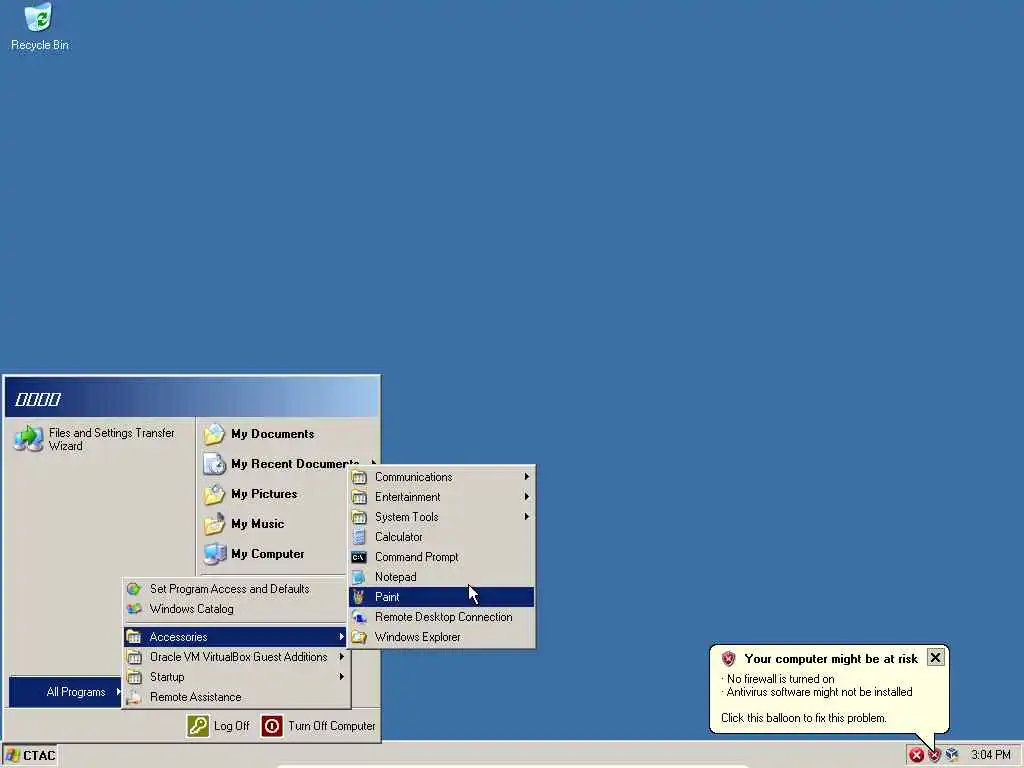Click the 'My Pictures' text label
This screenshot has width=1024, height=768.
click(264, 494)
